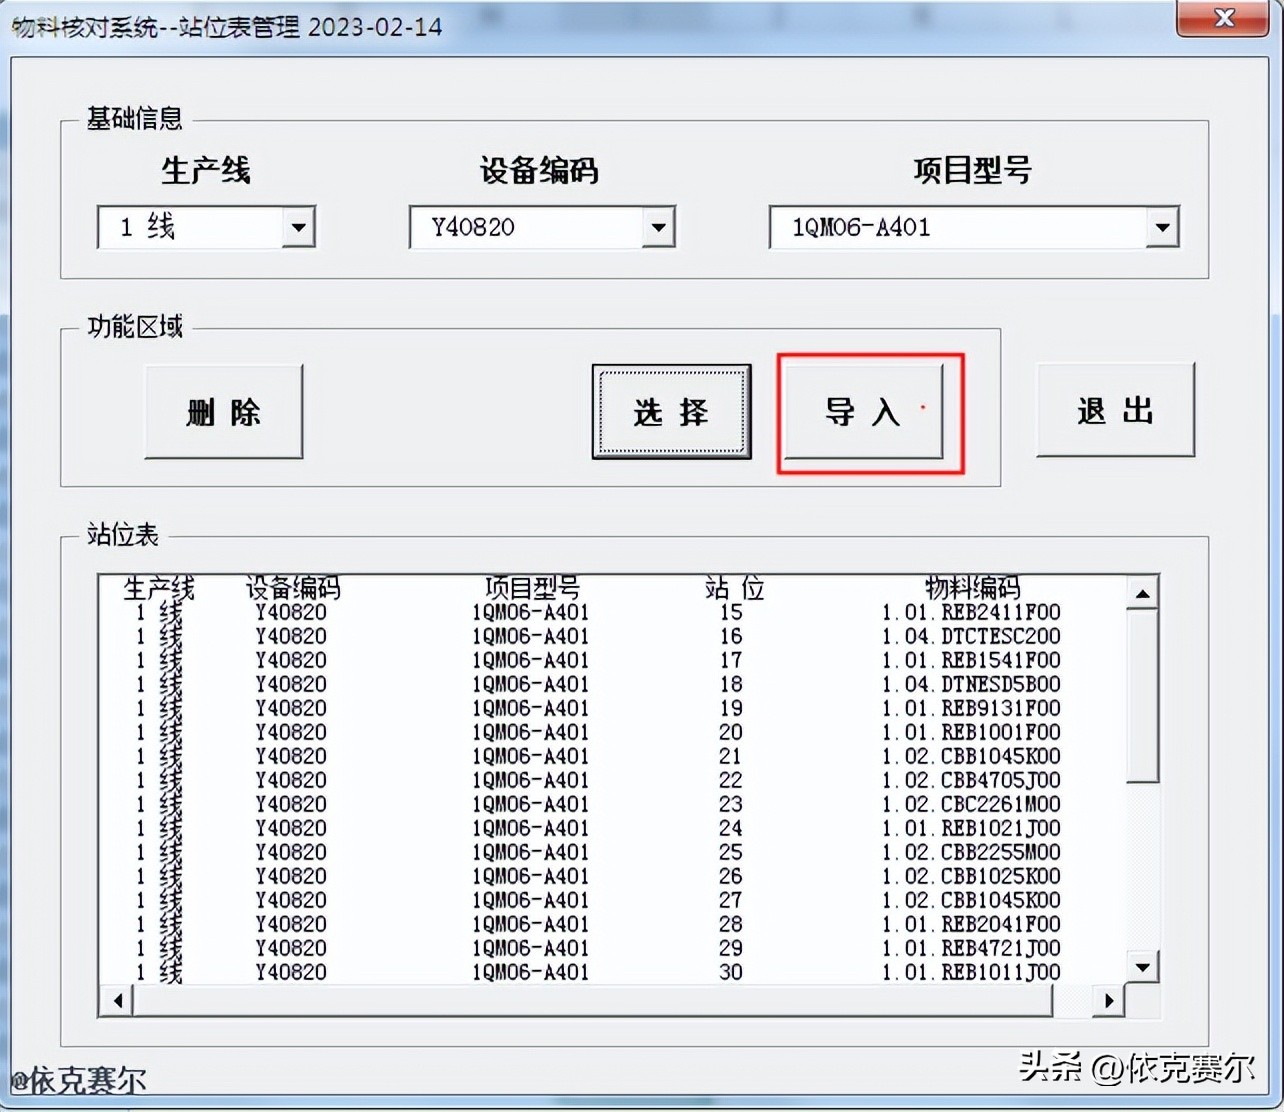Select station 16 row with DTCTESC200
Image resolution: width=1284 pixels, height=1112 pixels.
point(600,636)
